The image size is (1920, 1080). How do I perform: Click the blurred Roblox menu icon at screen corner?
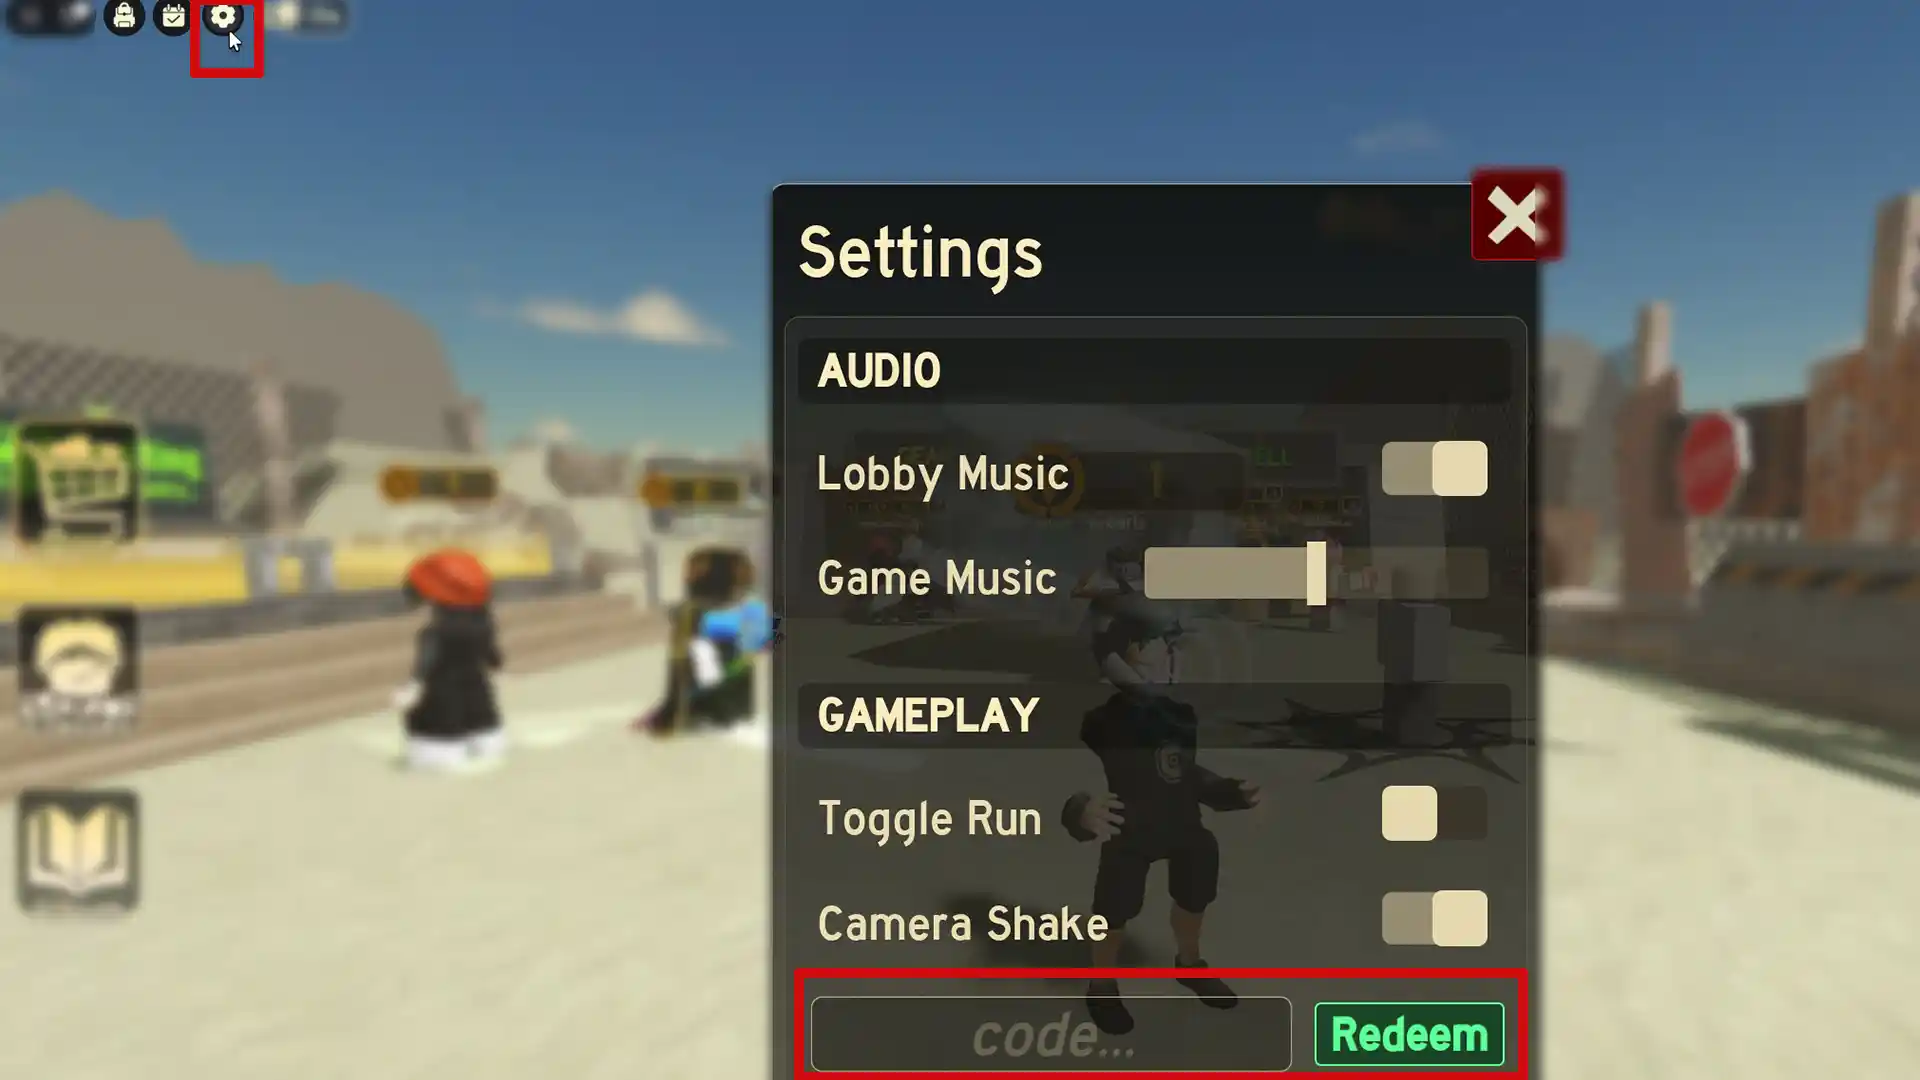pyautogui.click(x=30, y=16)
